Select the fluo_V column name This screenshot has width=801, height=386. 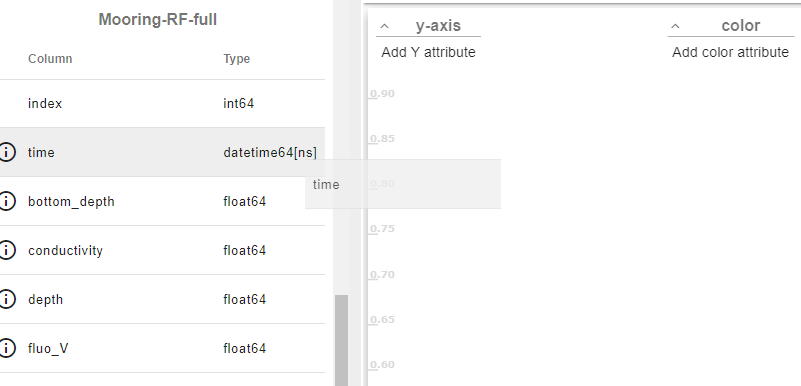(x=48, y=349)
